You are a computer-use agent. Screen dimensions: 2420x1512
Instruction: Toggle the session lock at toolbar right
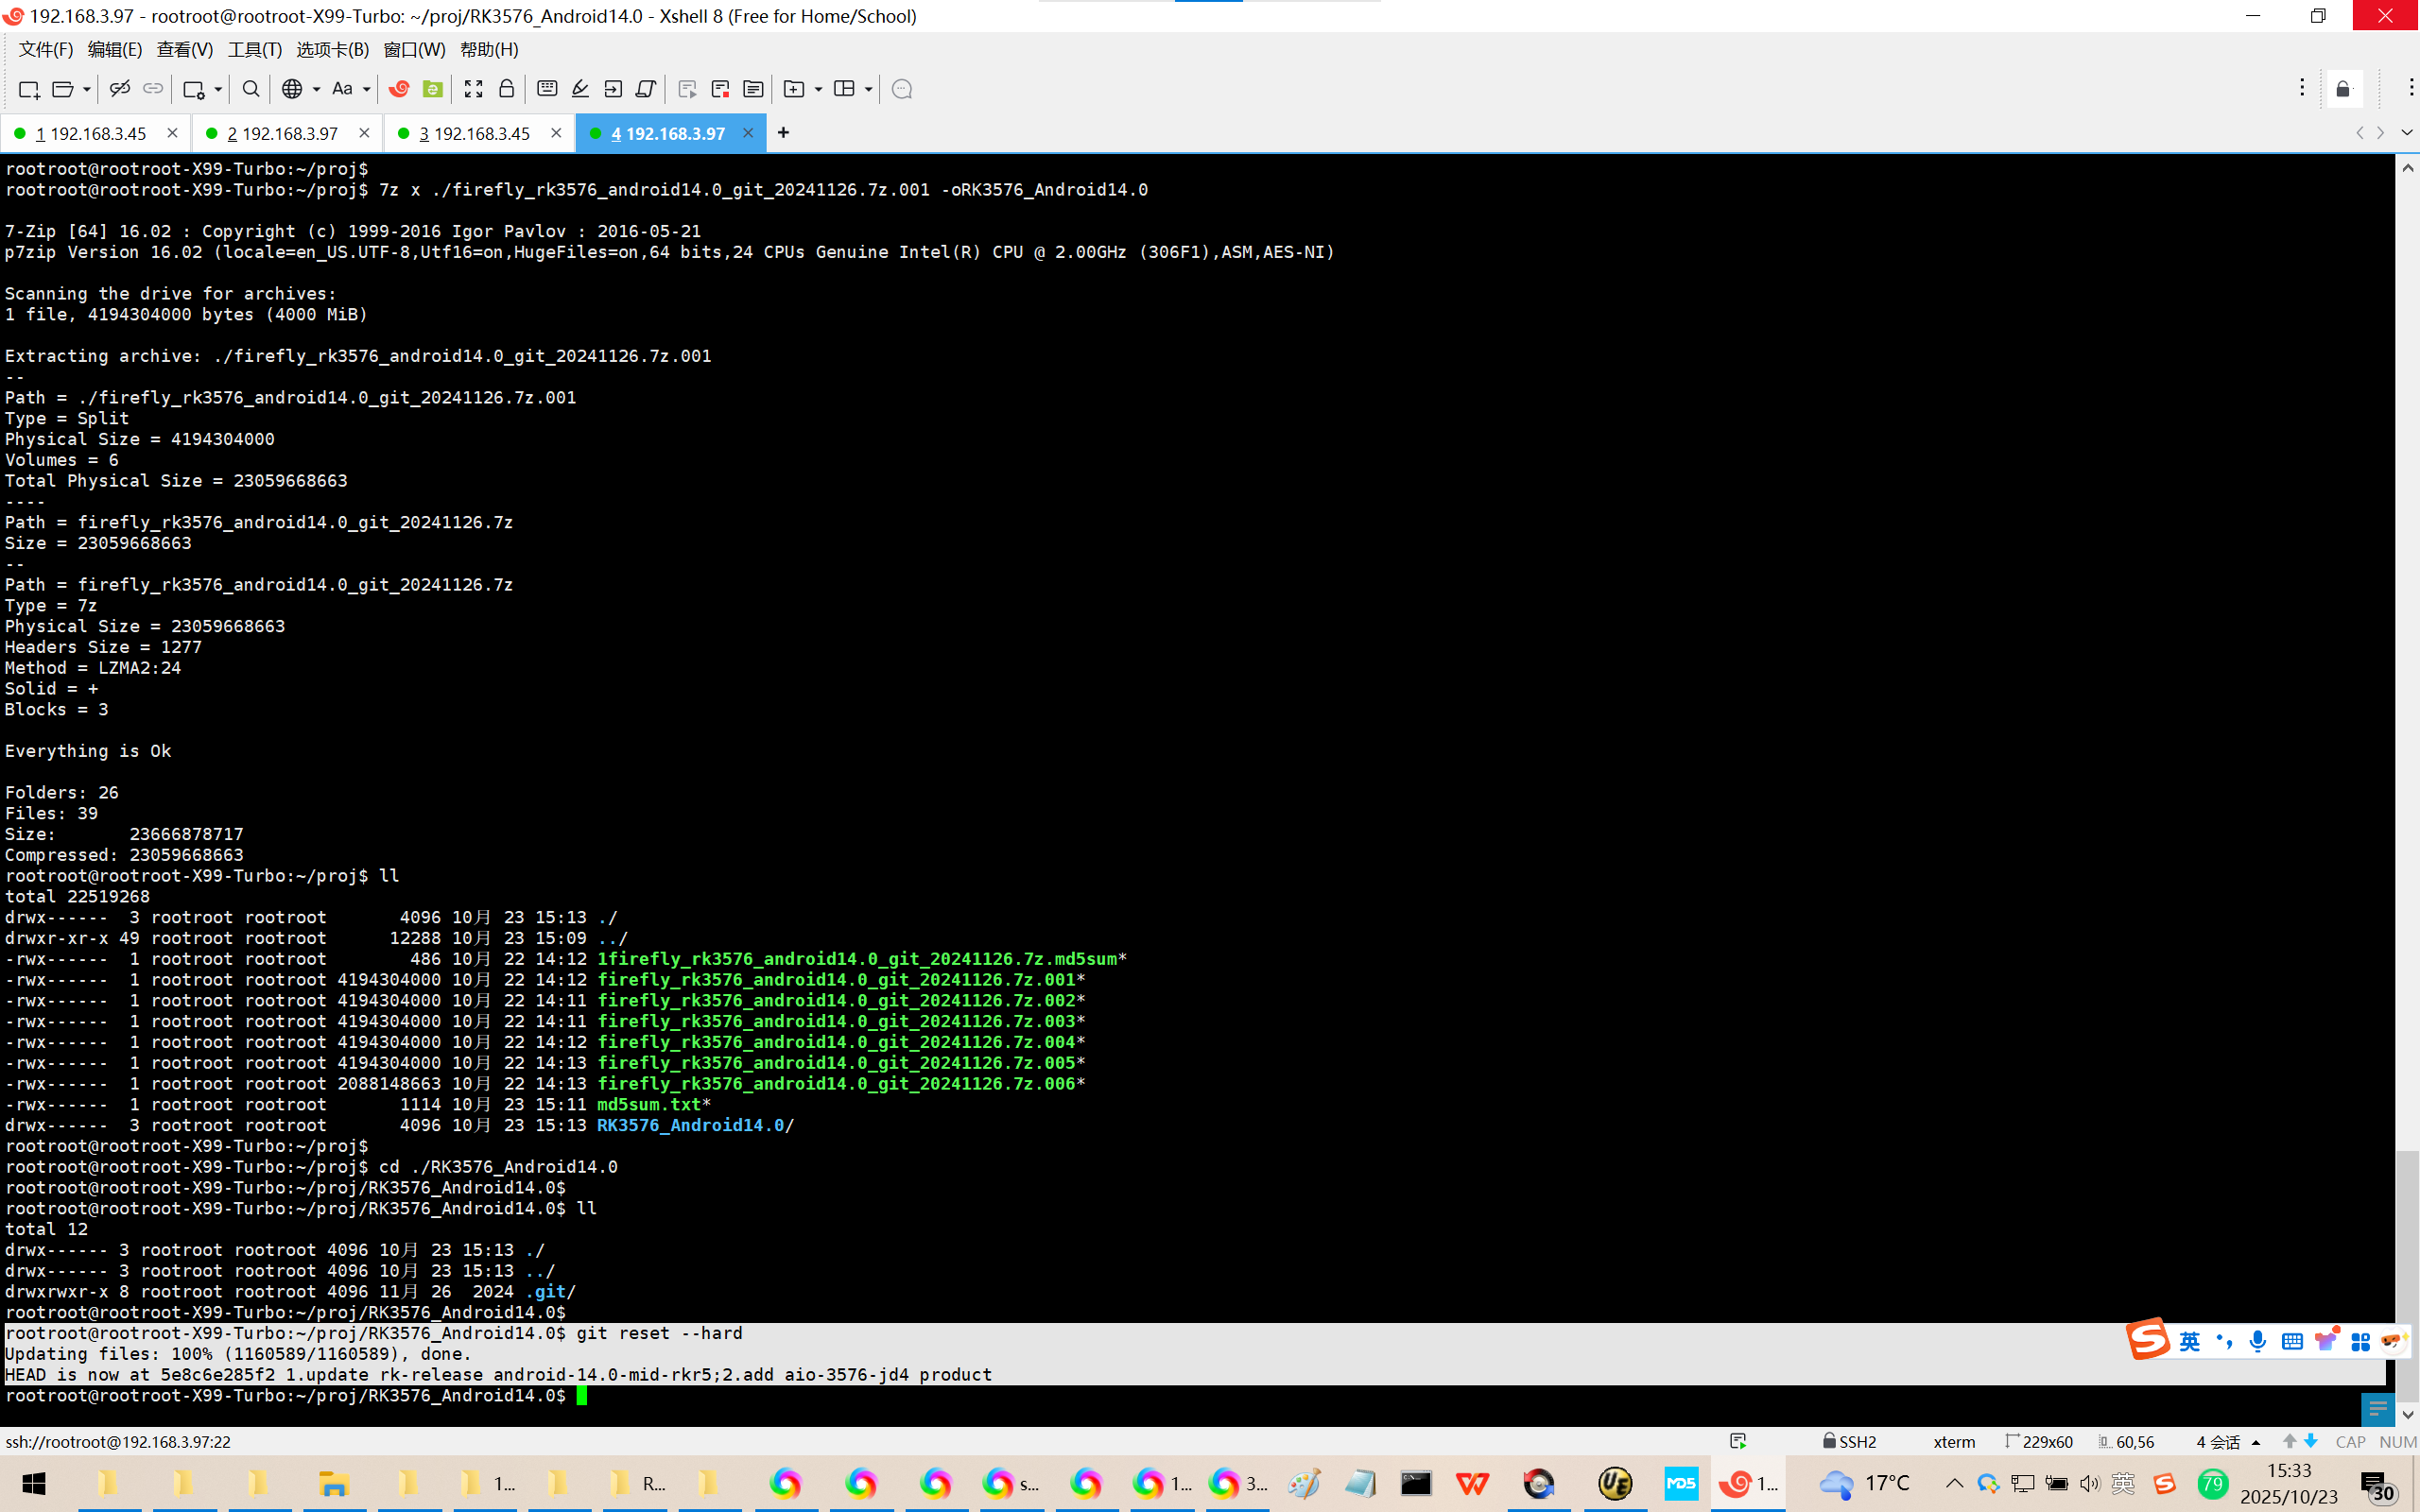2343,89
